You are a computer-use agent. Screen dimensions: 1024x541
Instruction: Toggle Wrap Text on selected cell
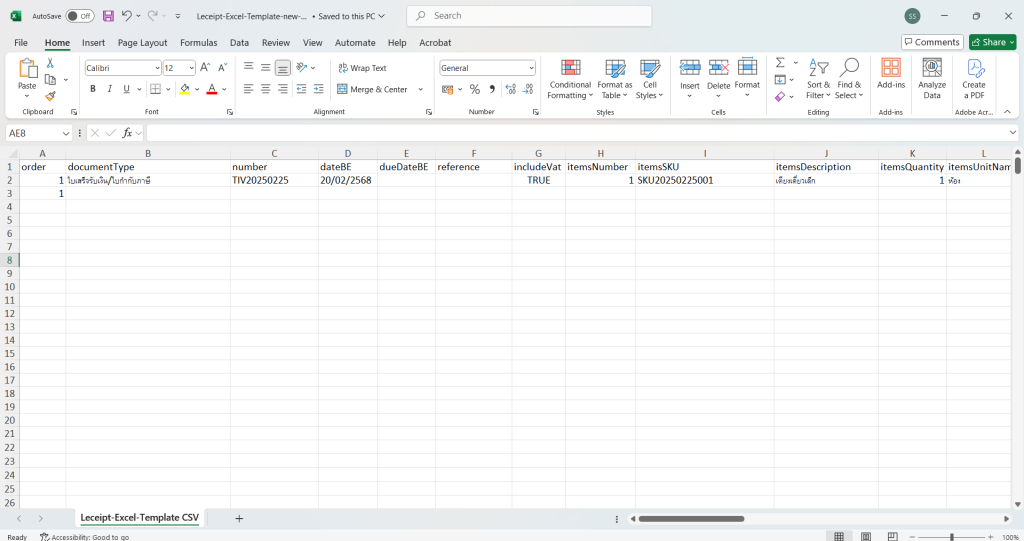click(362, 68)
